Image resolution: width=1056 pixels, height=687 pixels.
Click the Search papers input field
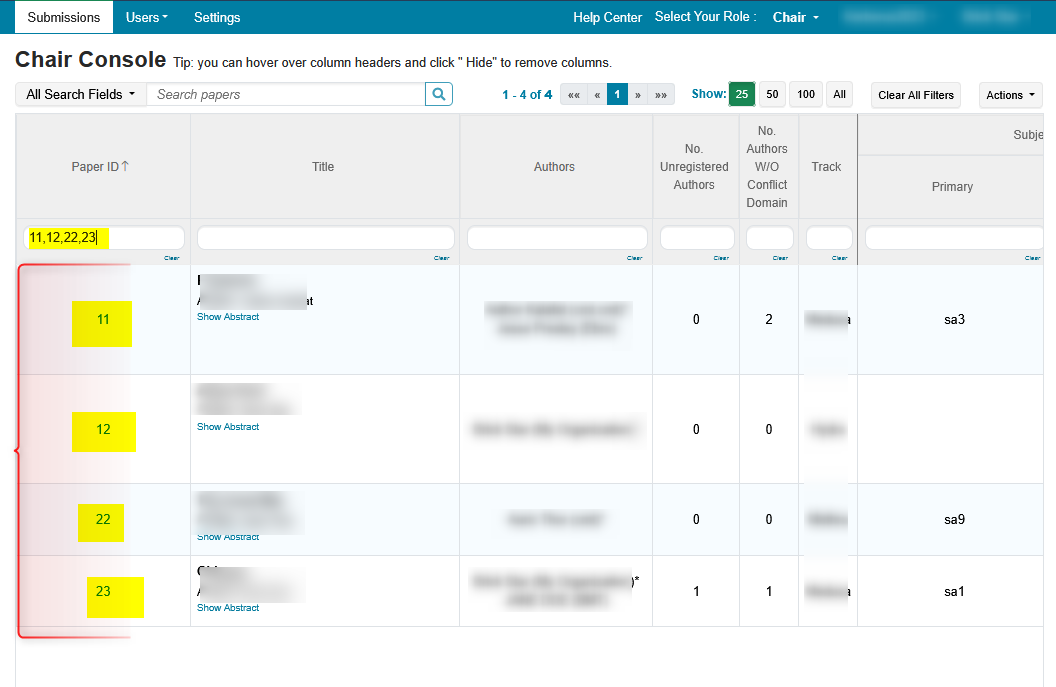click(286, 94)
